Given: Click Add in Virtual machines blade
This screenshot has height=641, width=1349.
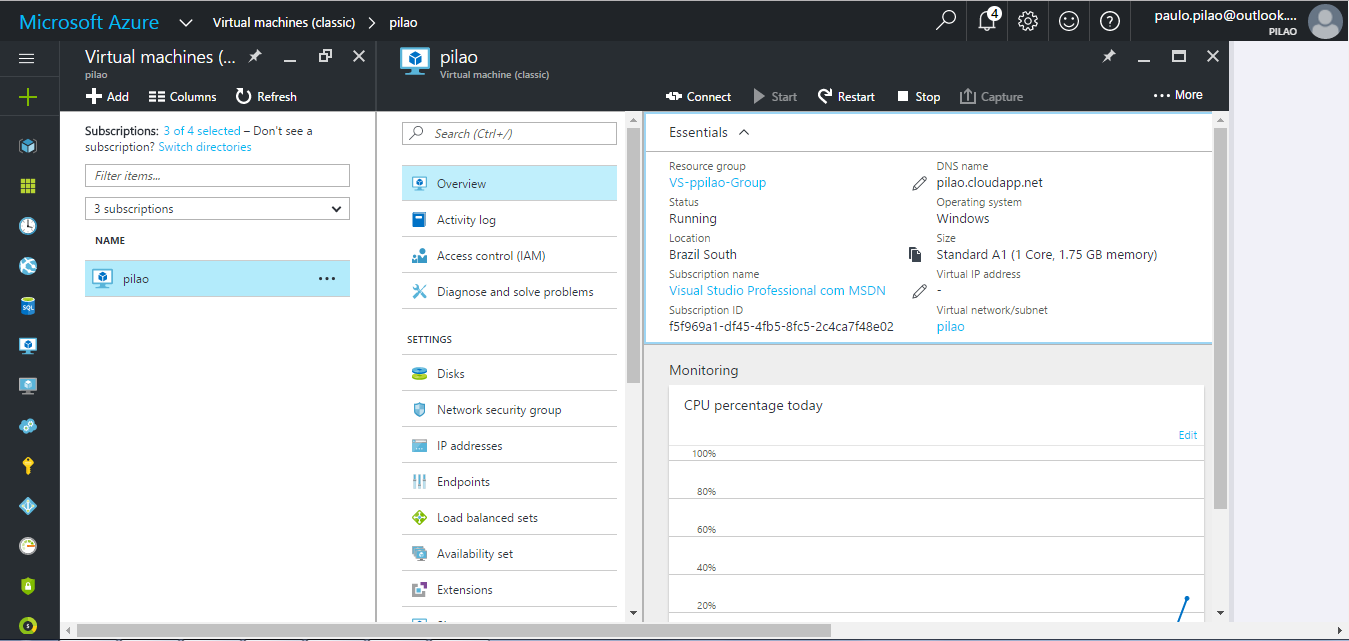Looking at the screenshot, I should tap(107, 97).
